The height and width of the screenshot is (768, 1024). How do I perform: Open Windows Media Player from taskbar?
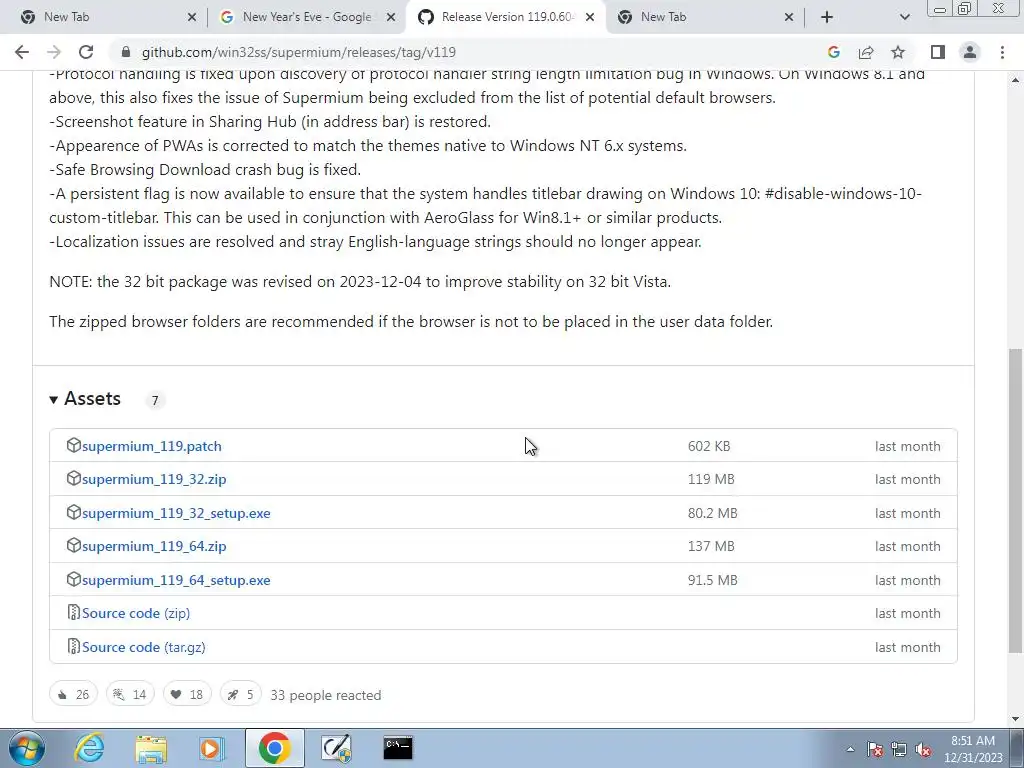click(212, 748)
